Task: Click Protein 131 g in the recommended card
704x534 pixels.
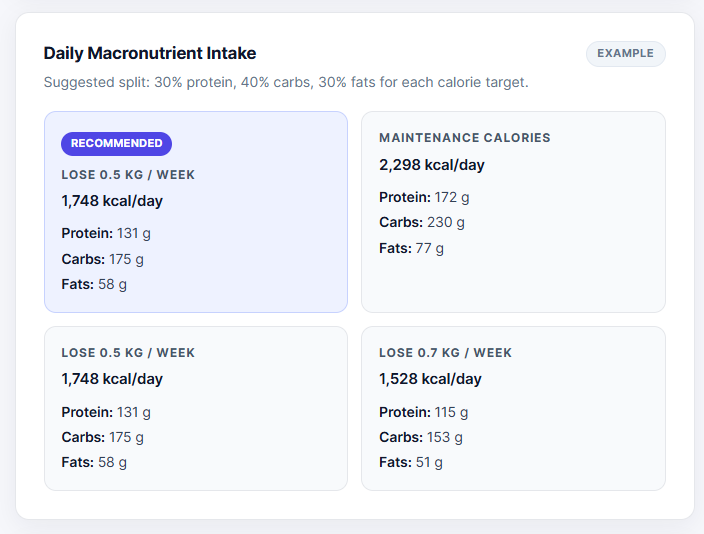Action: 106,234
